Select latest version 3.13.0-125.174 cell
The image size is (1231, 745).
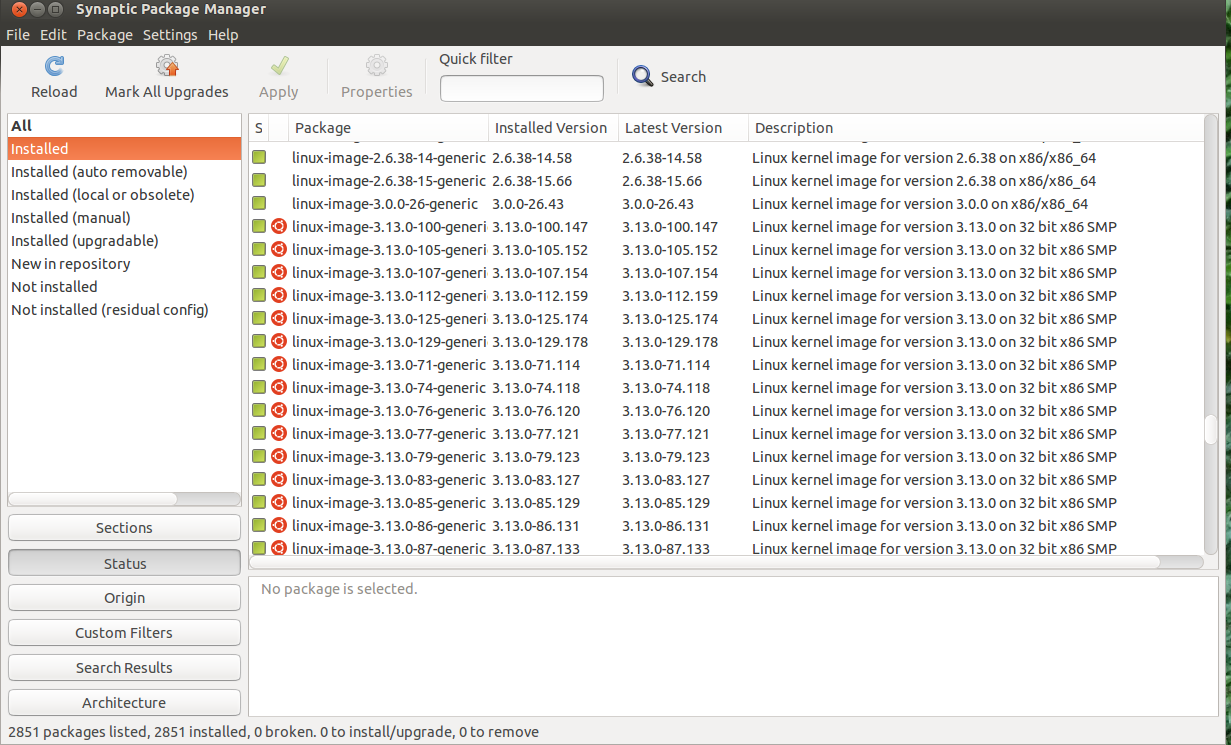click(x=670, y=319)
